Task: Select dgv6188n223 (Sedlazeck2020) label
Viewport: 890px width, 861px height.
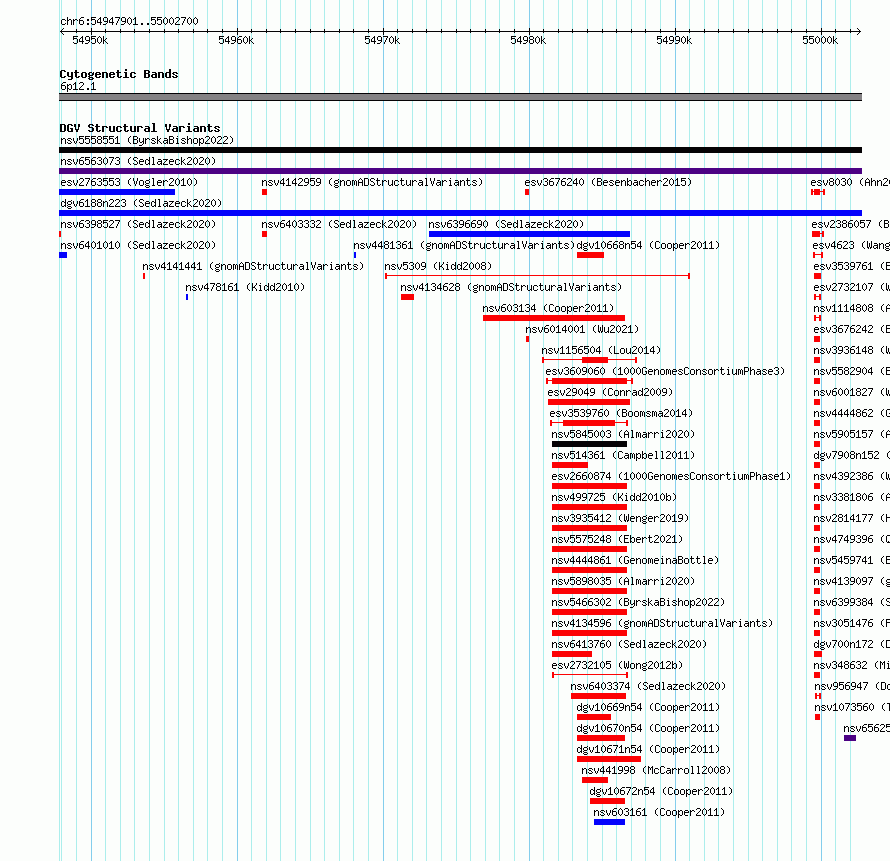Action: (141, 203)
